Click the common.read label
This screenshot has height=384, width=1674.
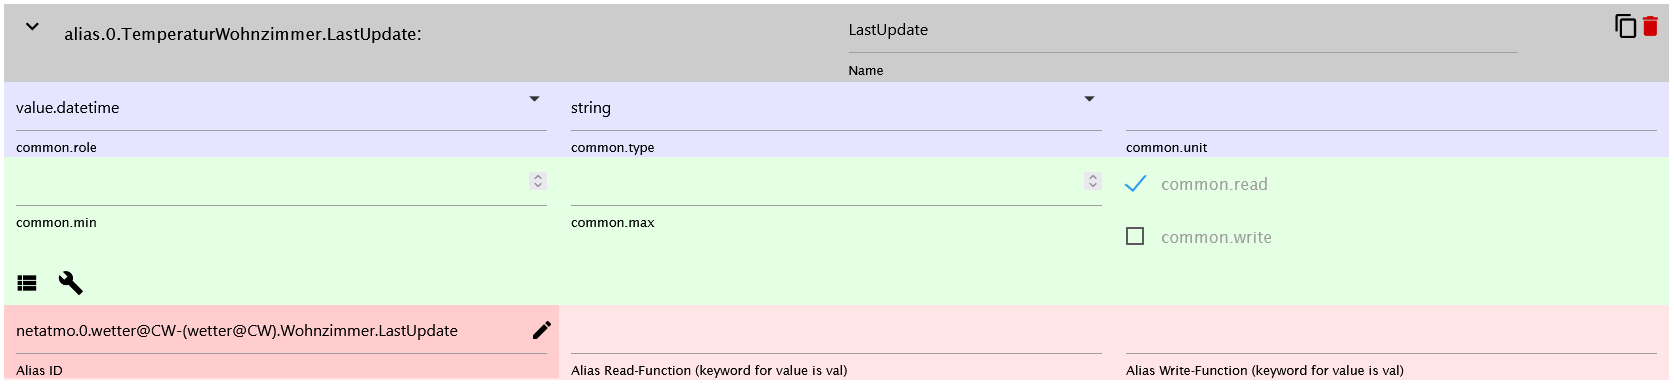click(1214, 184)
